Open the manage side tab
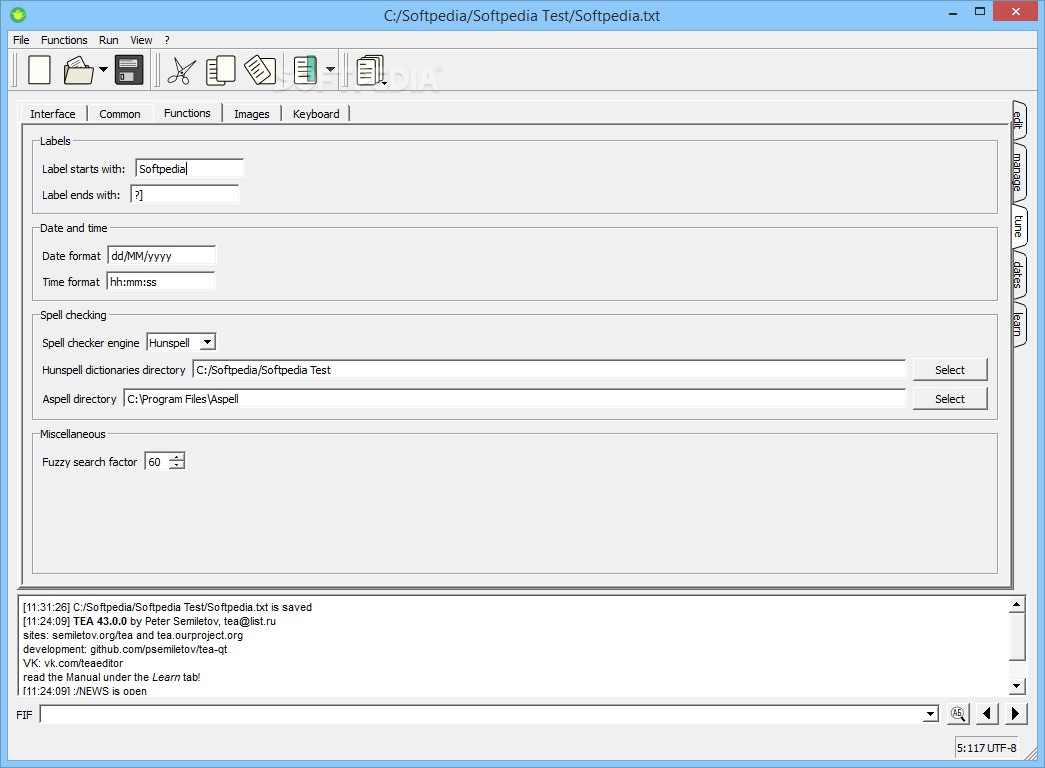 1018,173
